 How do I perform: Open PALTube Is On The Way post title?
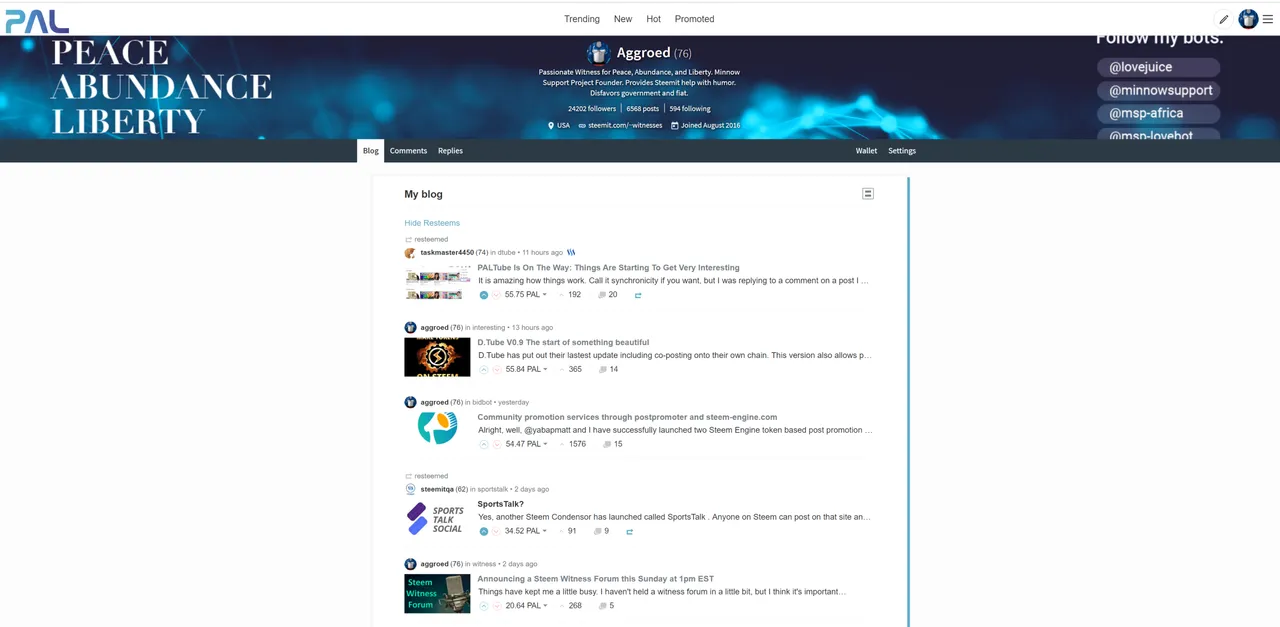608,268
